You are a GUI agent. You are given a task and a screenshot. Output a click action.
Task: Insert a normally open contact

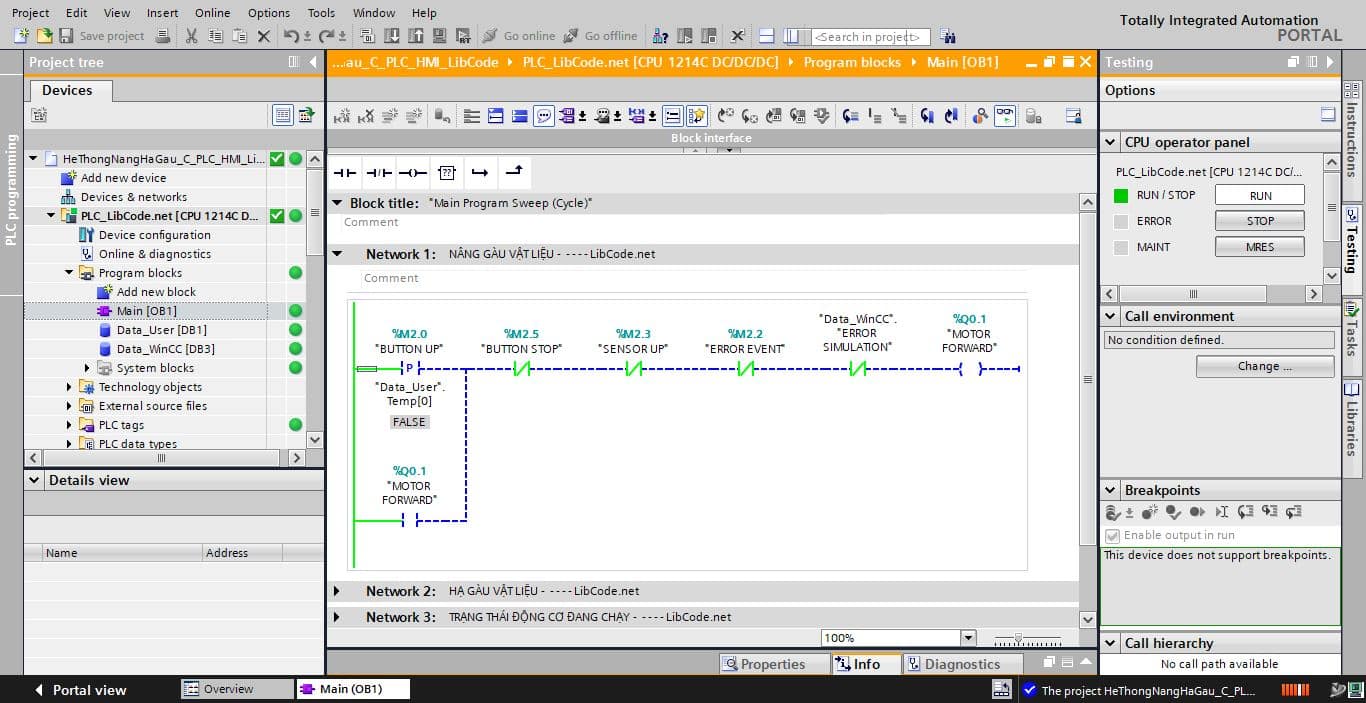(x=344, y=173)
